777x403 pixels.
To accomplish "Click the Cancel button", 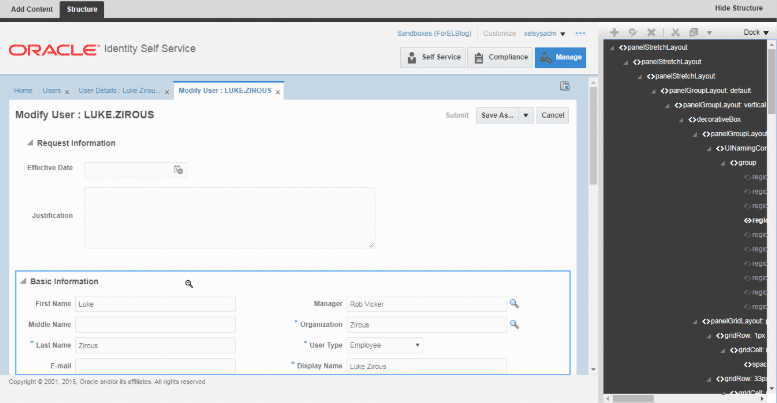I will (x=553, y=115).
